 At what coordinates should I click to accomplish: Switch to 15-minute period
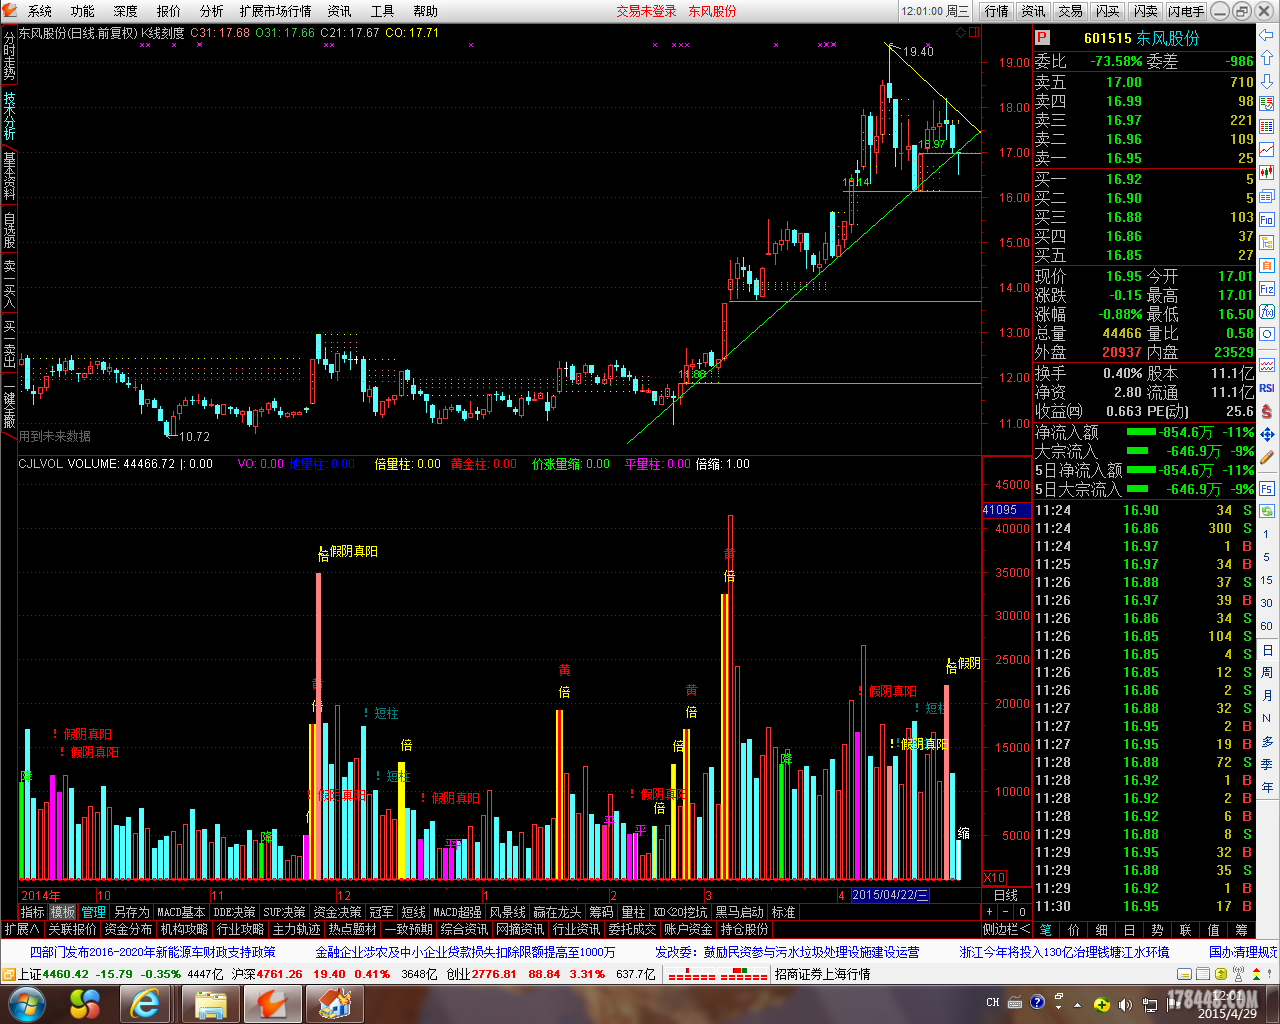(1267, 581)
